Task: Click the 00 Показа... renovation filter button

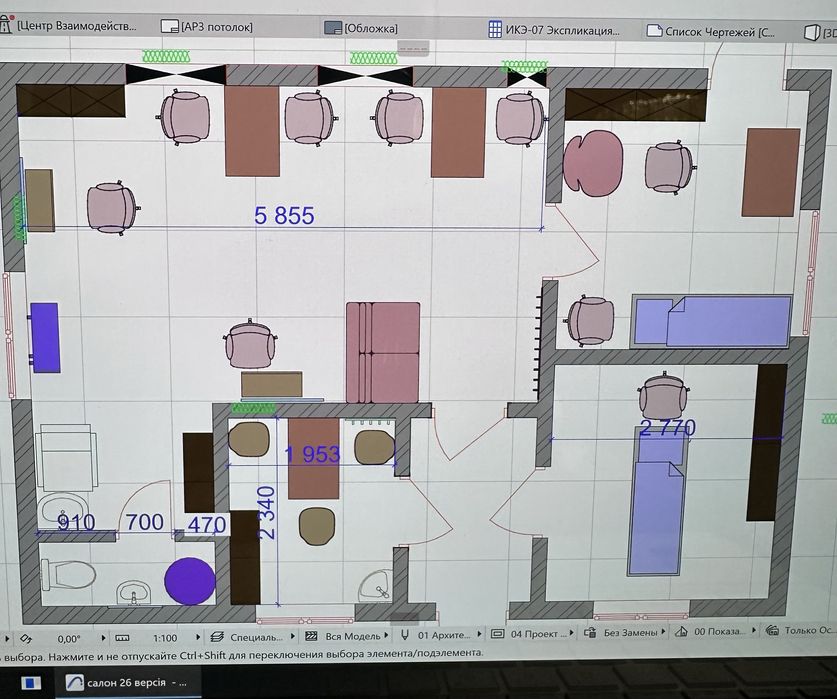Action: point(711,632)
